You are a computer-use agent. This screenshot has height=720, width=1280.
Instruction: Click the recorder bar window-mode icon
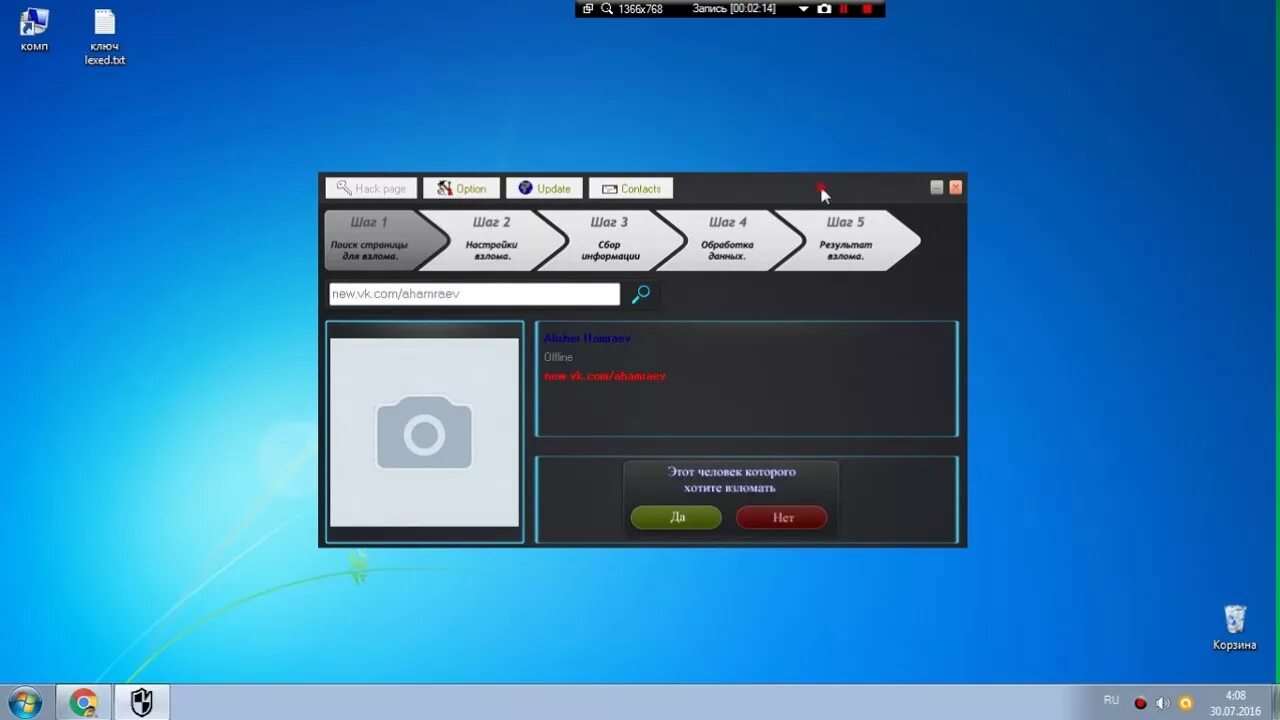coord(588,9)
